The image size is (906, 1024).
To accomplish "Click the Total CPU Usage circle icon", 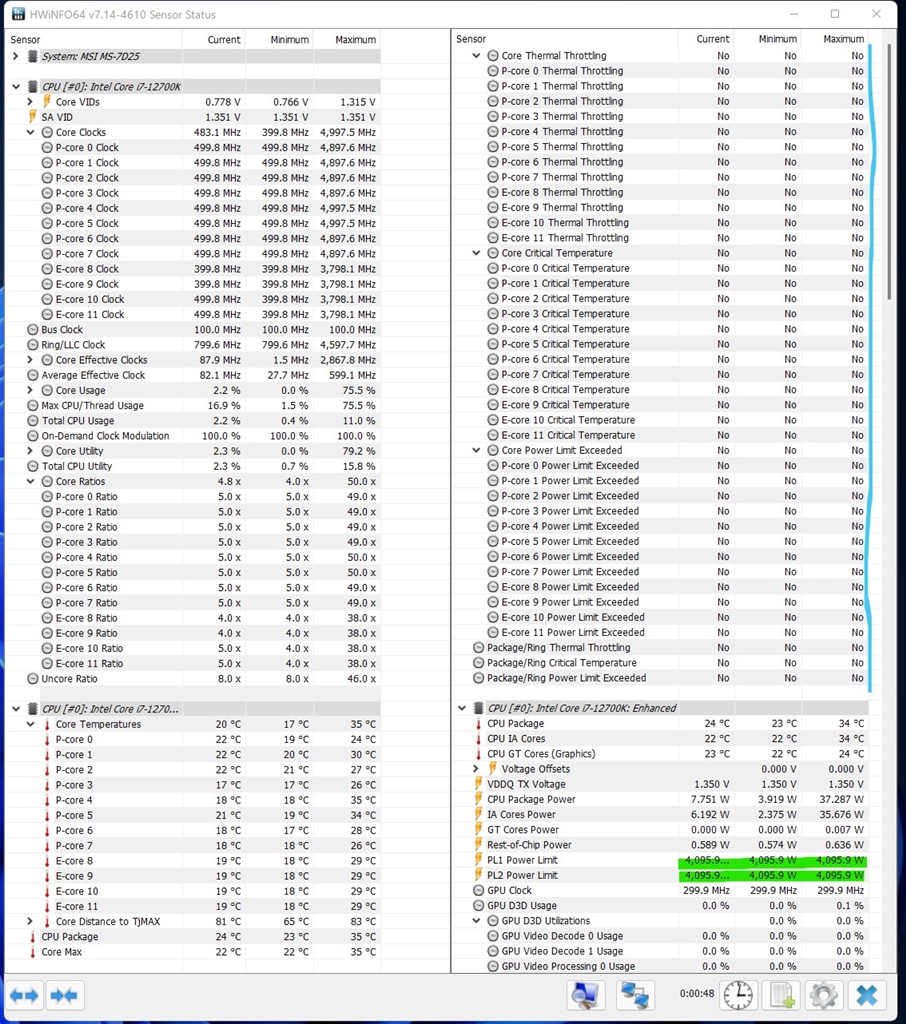I will (33, 421).
